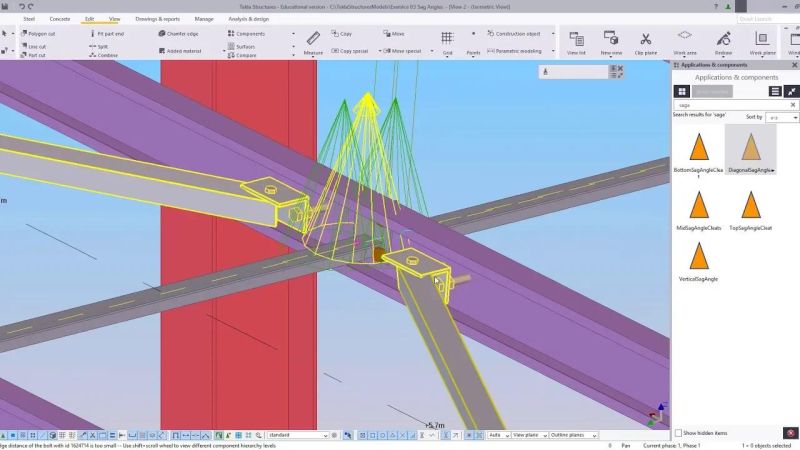Click the collapse arrows button in components panel

791,91
